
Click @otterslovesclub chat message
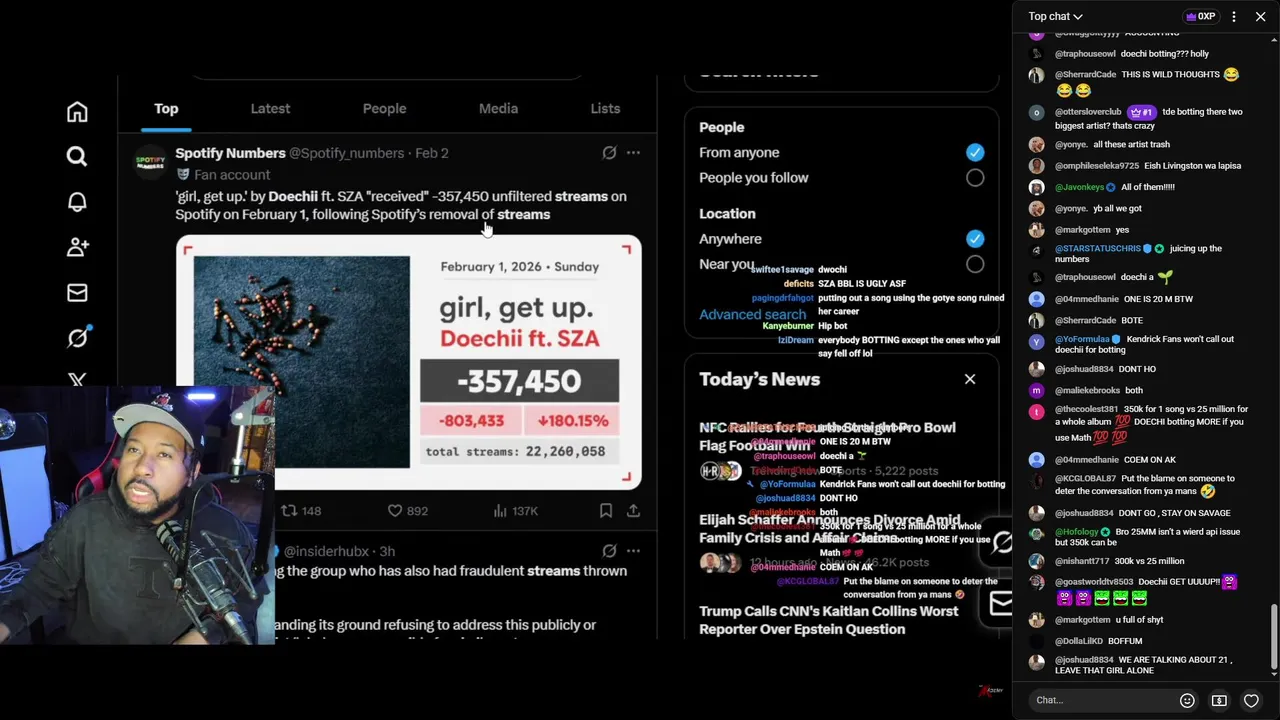pos(1135,118)
